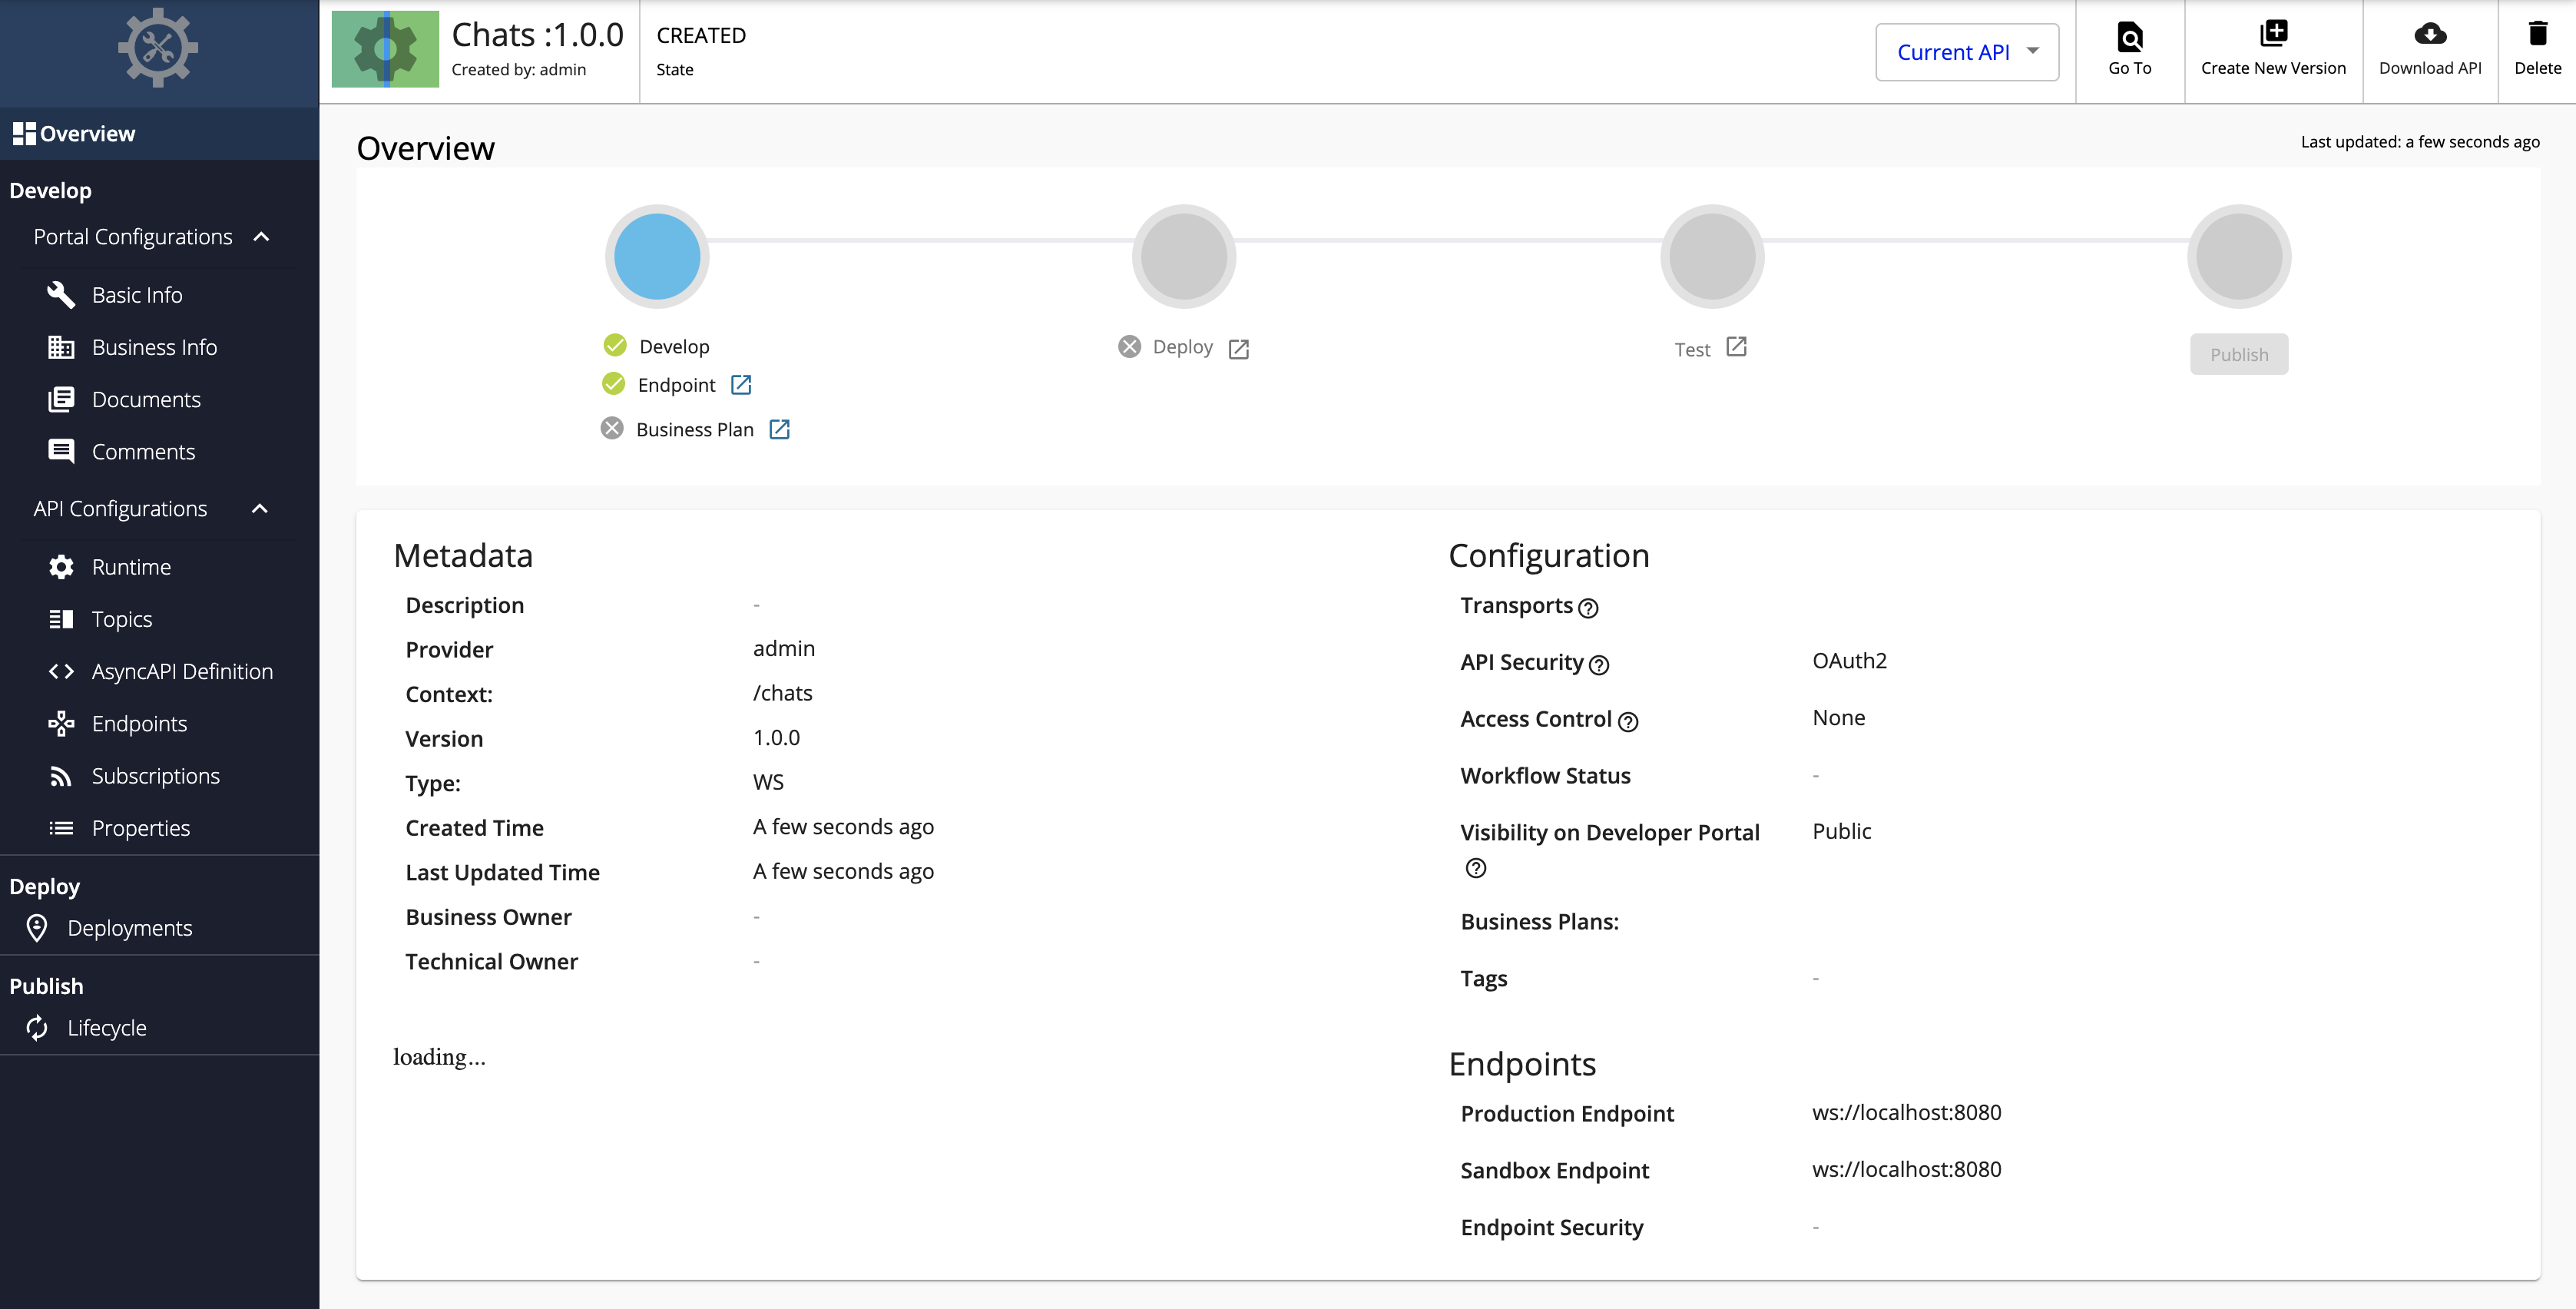Select the Subscriptions feed icon

(x=60, y=775)
